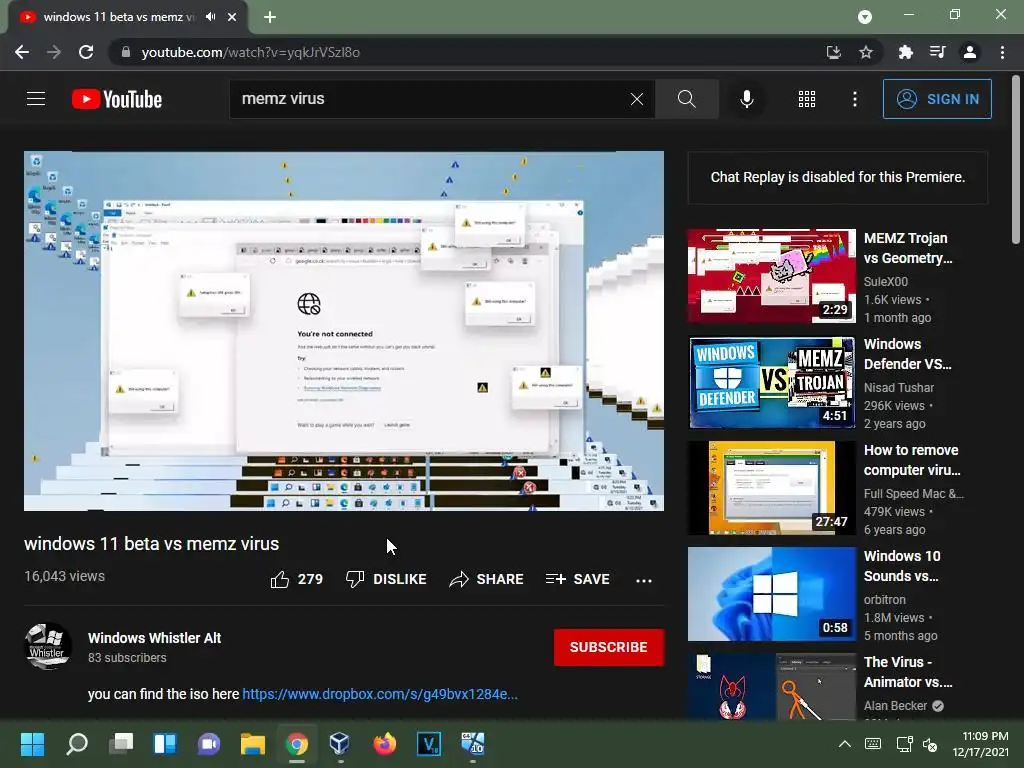Viewport: 1024px width, 768px height.
Task: Open Windows 10 Sounds vs thumbnail
Action: (771, 594)
